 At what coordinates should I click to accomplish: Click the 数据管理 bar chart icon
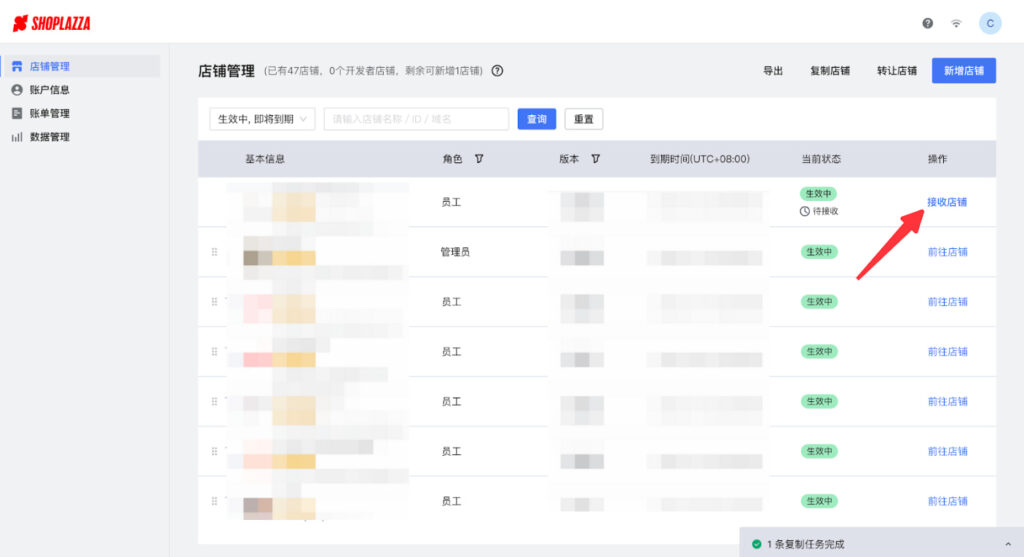(17, 136)
